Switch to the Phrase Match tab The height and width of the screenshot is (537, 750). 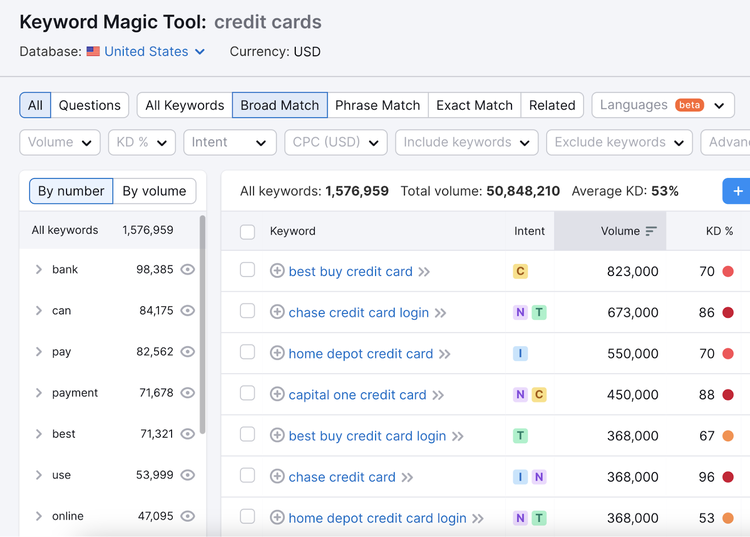[377, 105]
